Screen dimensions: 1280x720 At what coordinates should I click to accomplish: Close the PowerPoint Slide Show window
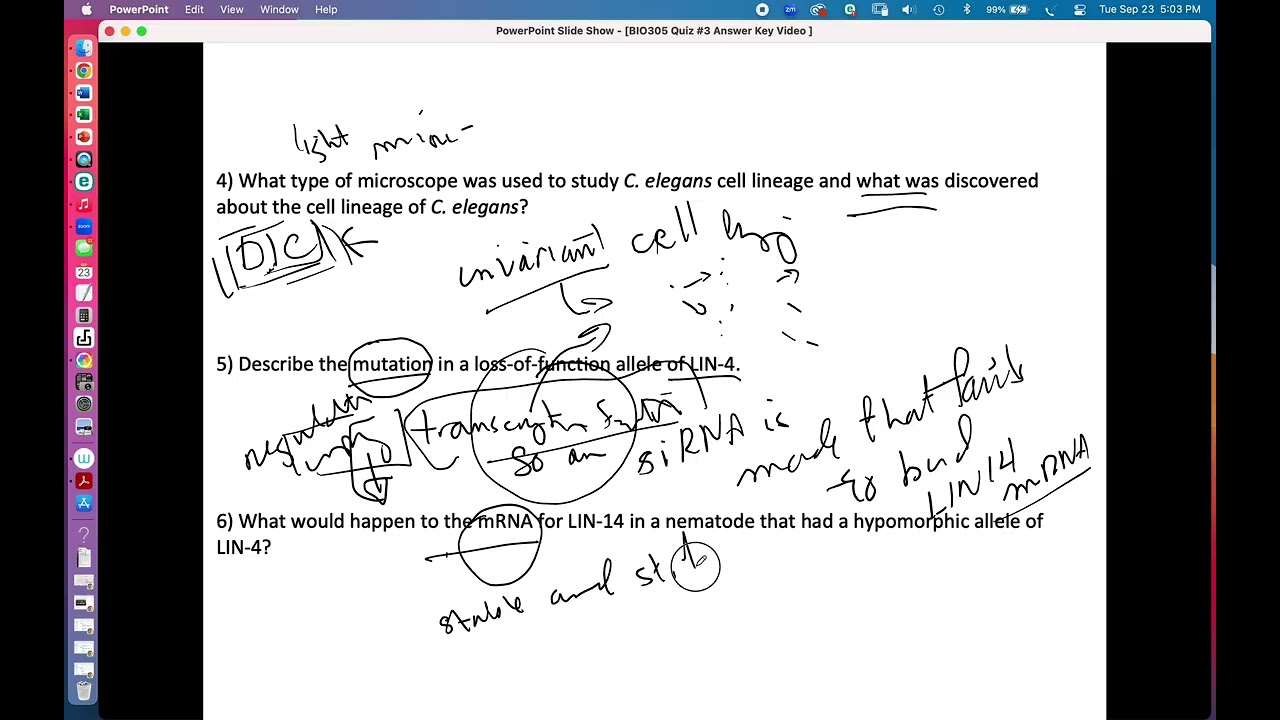click(x=109, y=31)
